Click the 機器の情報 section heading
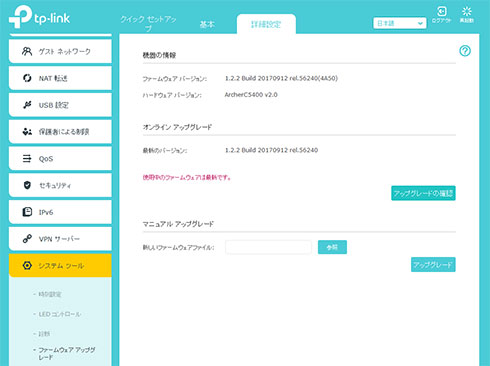The image size is (490, 366). (x=159, y=55)
